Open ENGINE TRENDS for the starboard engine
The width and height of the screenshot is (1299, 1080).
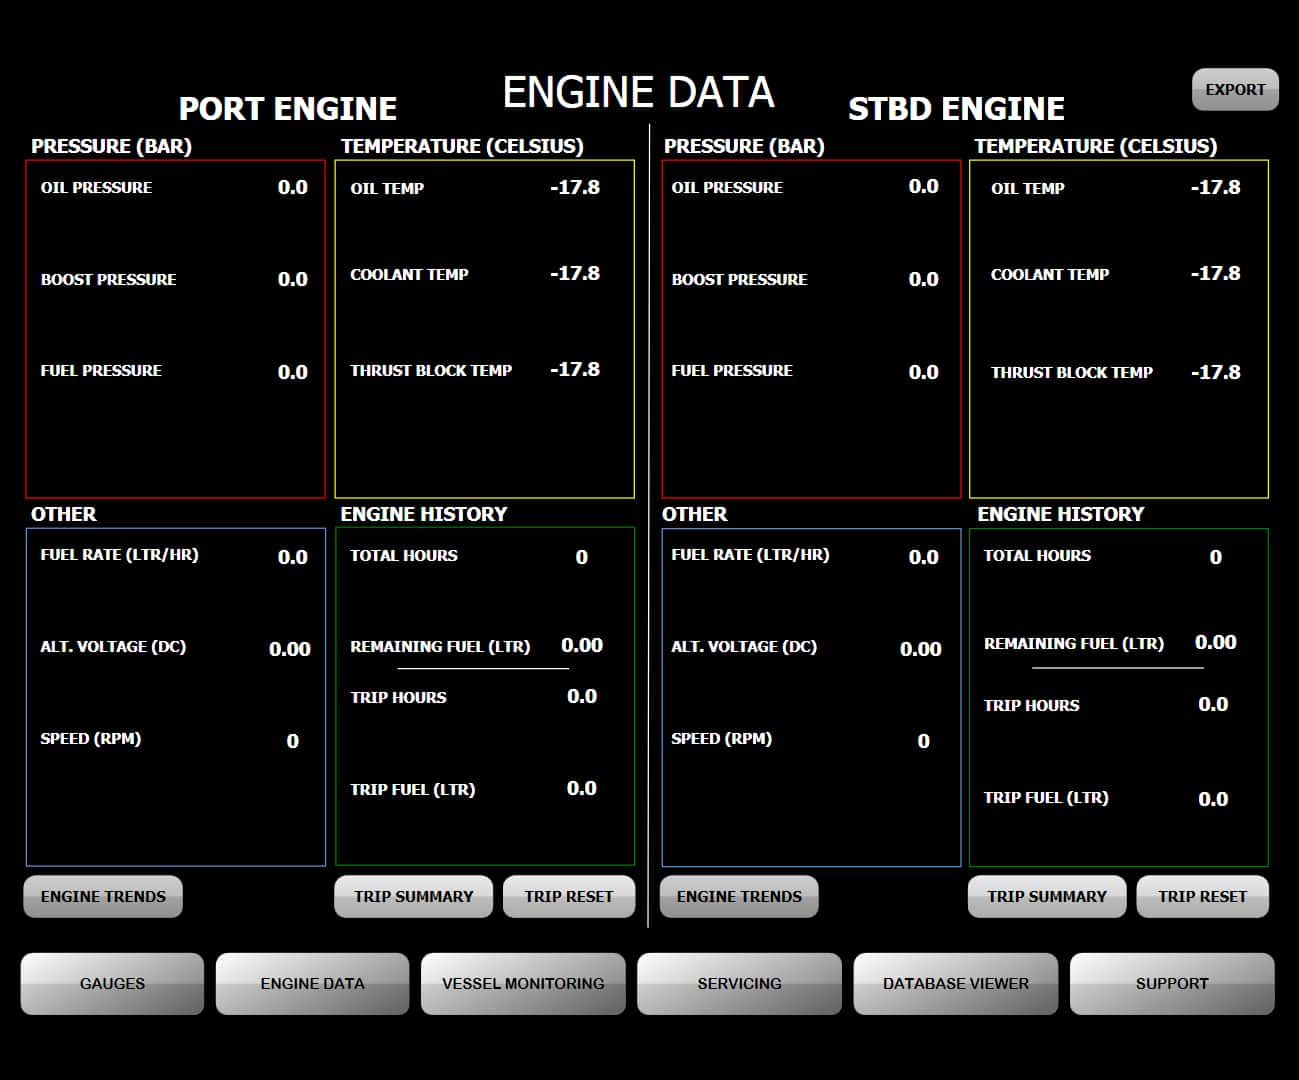click(739, 896)
